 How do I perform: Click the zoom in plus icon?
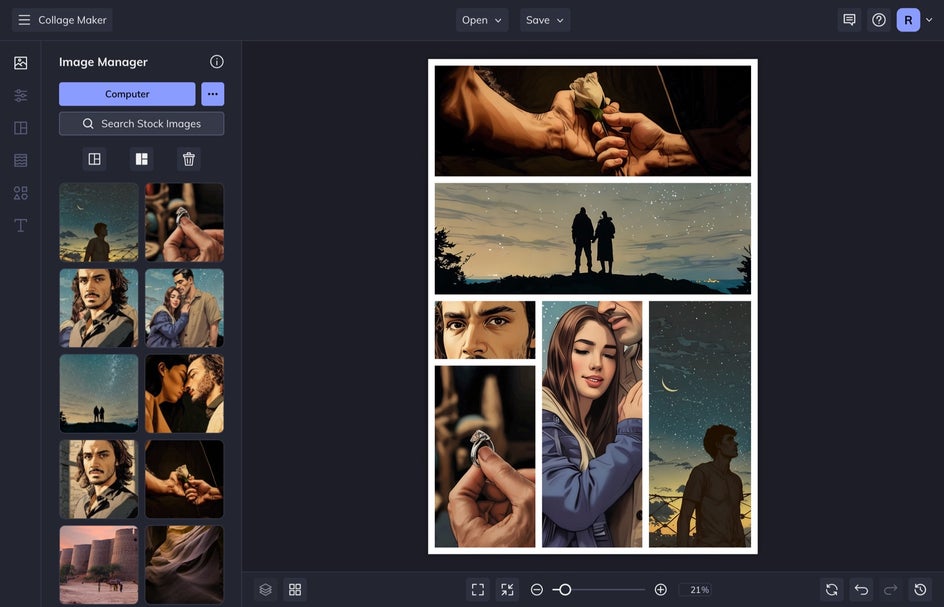tap(660, 590)
